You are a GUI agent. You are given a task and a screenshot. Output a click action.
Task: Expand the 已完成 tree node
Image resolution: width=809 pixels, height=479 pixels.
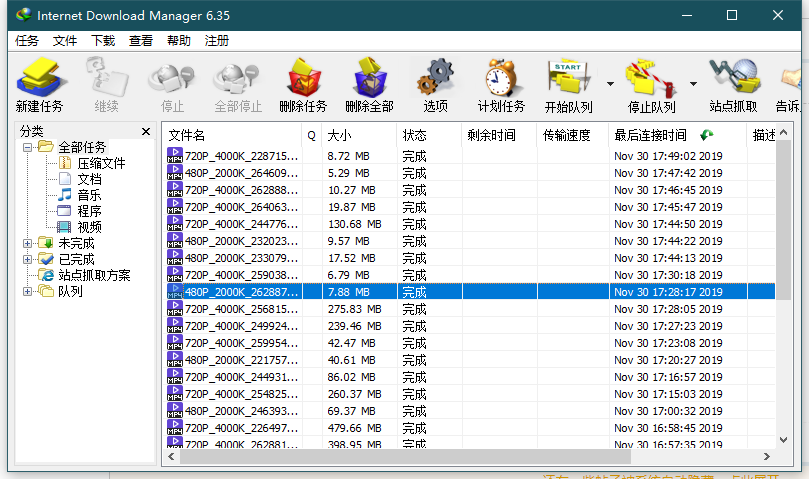click(x=27, y=259)
